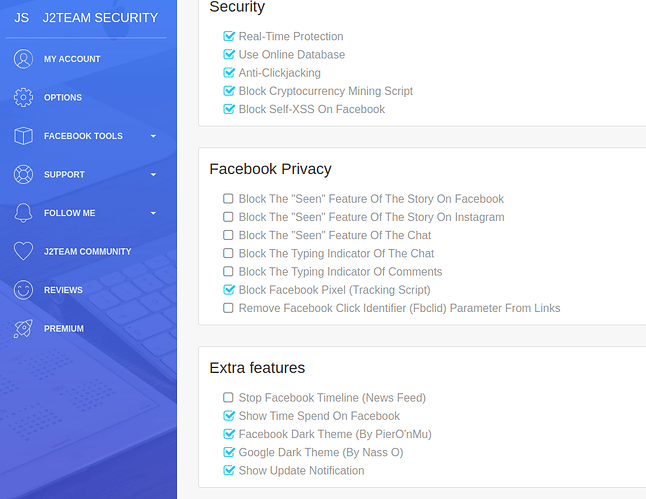Click the Follow Me bell icon
Image resolution: width=646 pixels, height=499 pixels.
pos(23,213)
